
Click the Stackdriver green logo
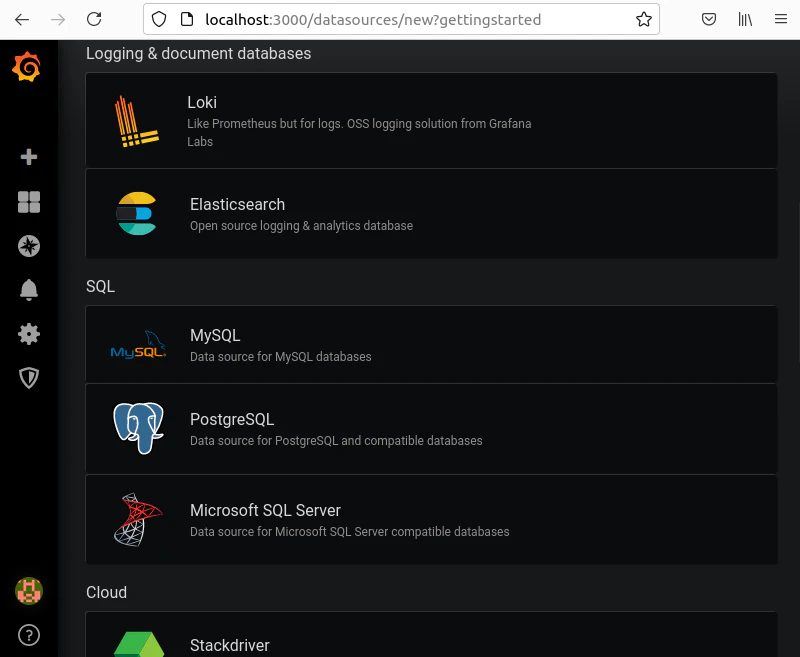[x=139, y=644]
